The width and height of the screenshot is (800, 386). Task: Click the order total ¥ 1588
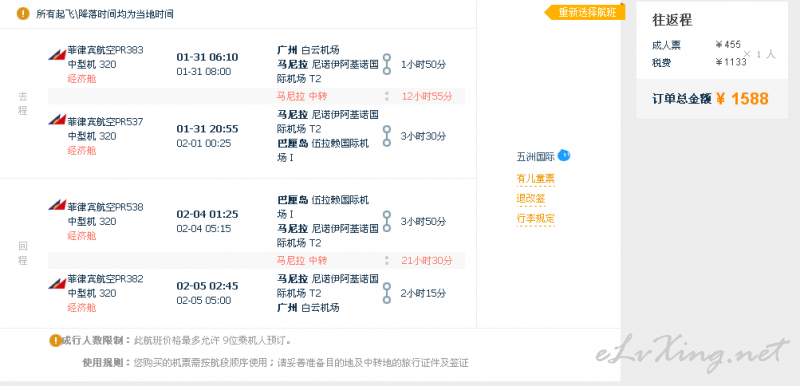coord(742,98)
